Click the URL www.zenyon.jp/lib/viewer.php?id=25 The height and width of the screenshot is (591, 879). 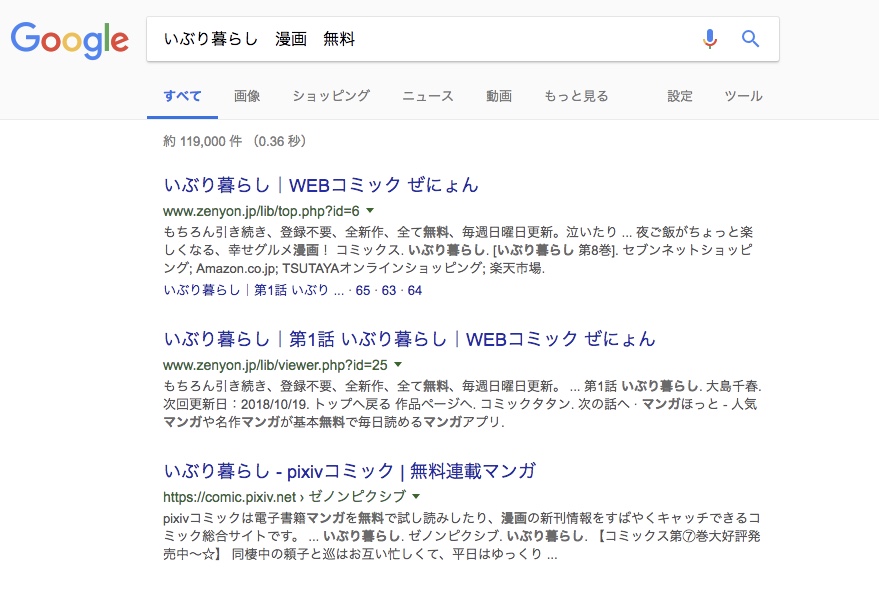click(x=275, y=365)
